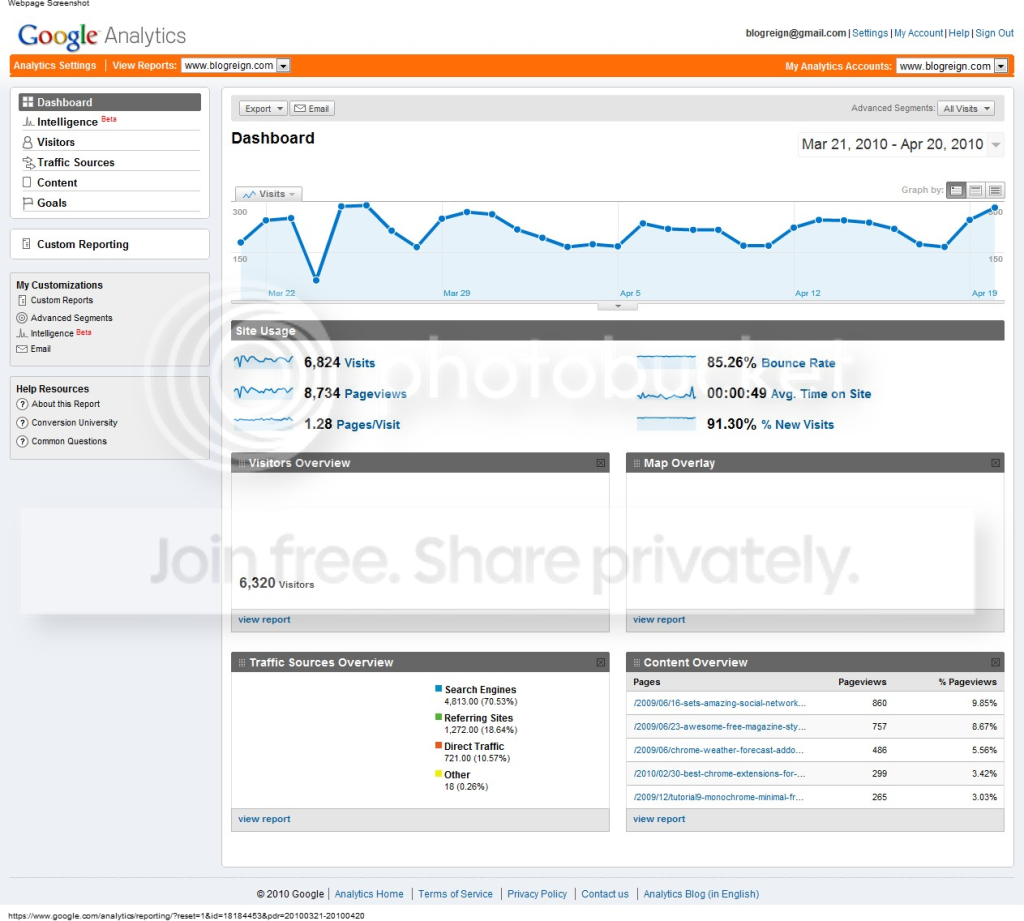Click the Visitors overview sparkline for Visits

tap(263, 361)
